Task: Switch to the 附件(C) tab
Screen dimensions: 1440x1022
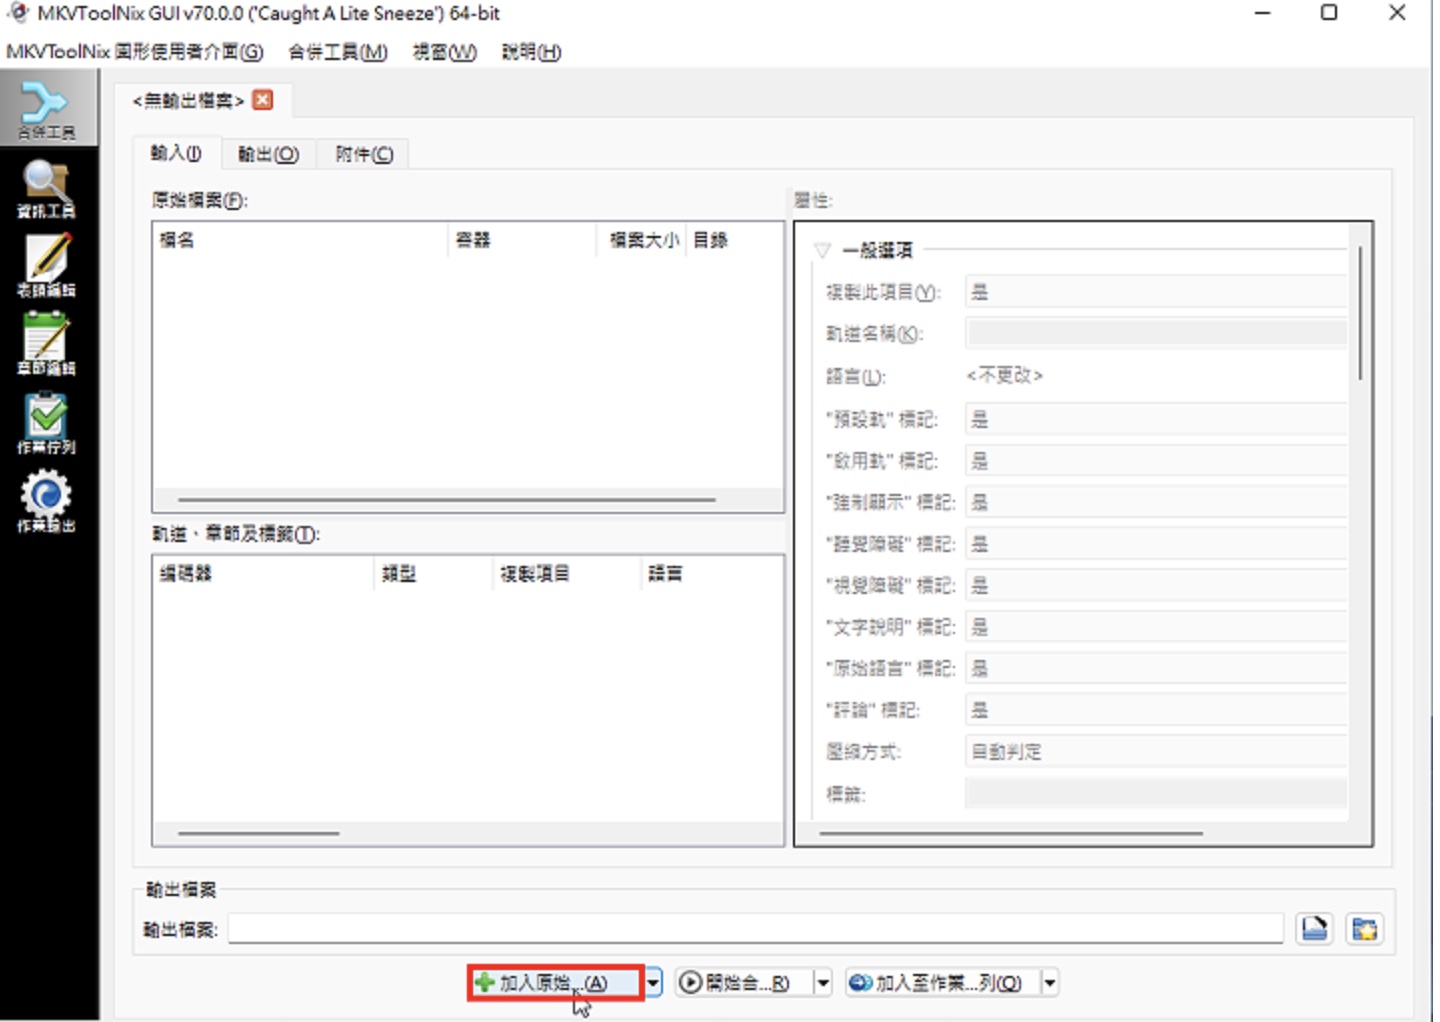Action: coord(364,154)
